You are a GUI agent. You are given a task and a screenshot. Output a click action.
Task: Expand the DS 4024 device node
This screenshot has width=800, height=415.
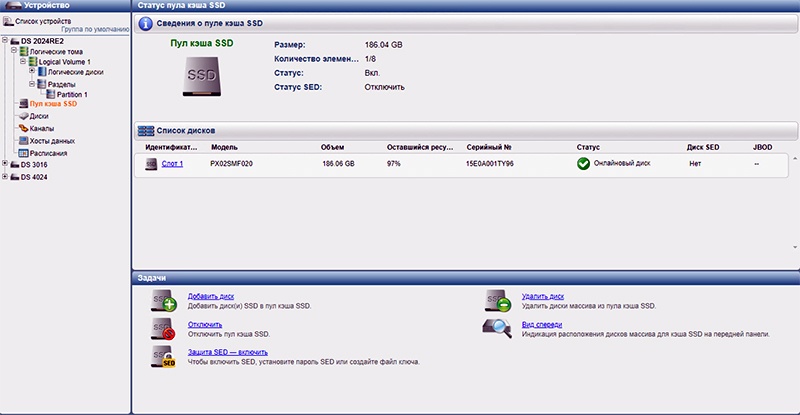pyautogui.click(x=5, y=176)
